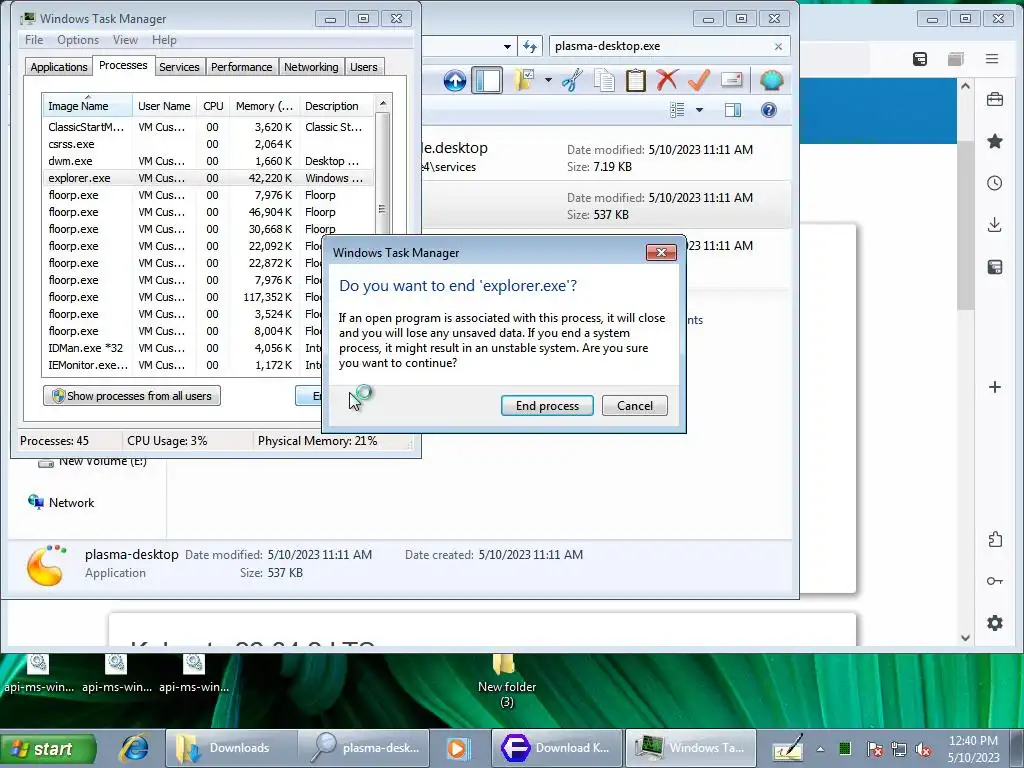Open the Options menu in Task Manager
The height and width of the screenshot is (768, 1024).
78,40
